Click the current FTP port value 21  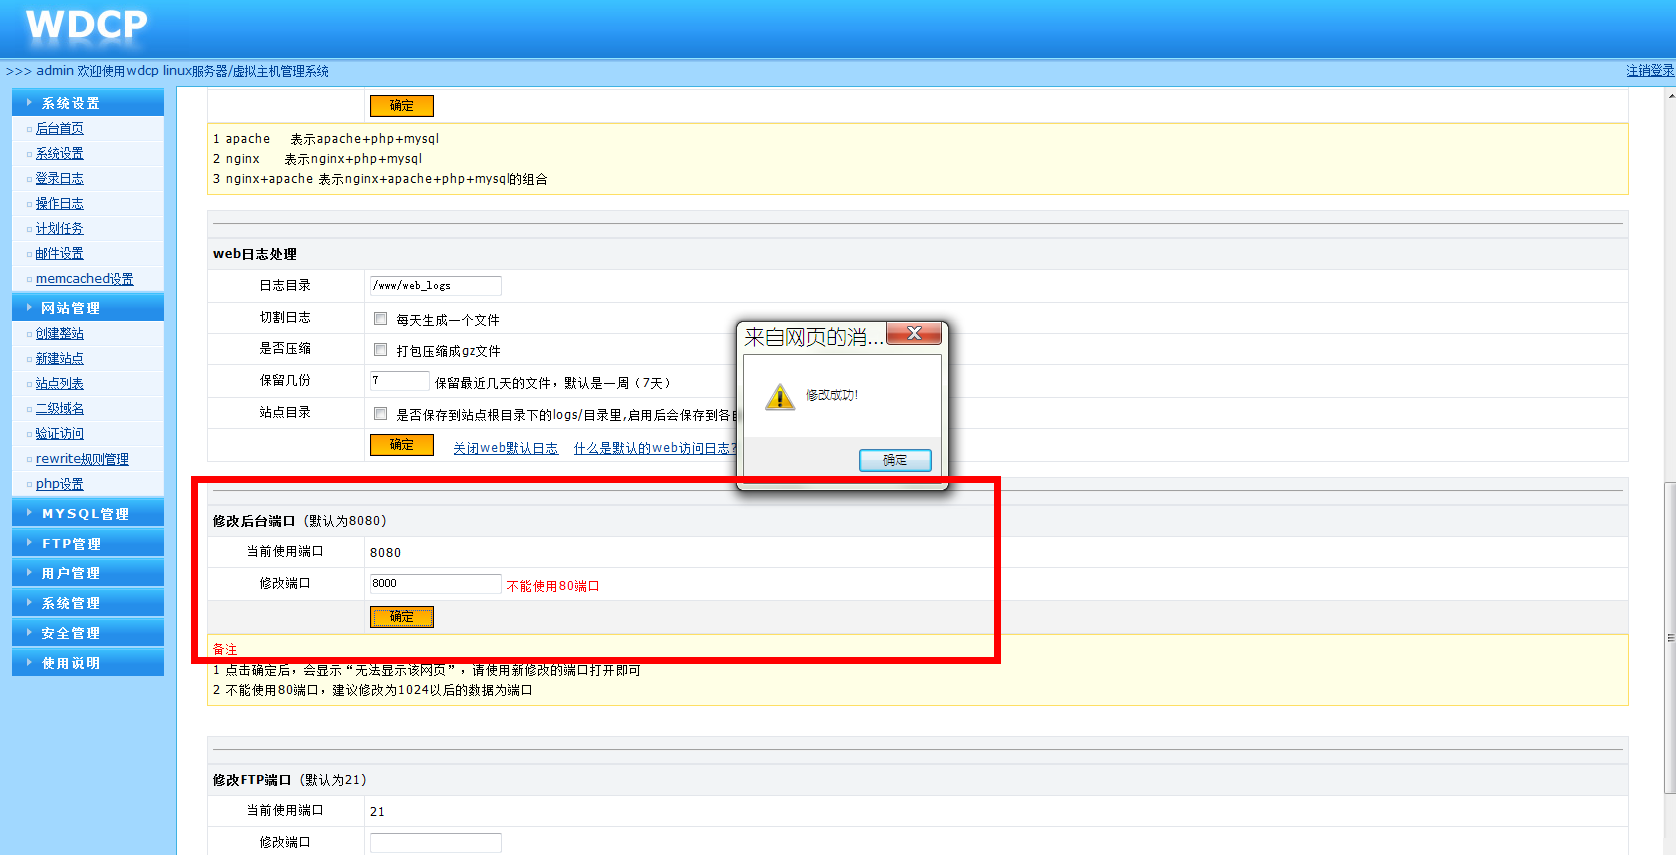377,812
